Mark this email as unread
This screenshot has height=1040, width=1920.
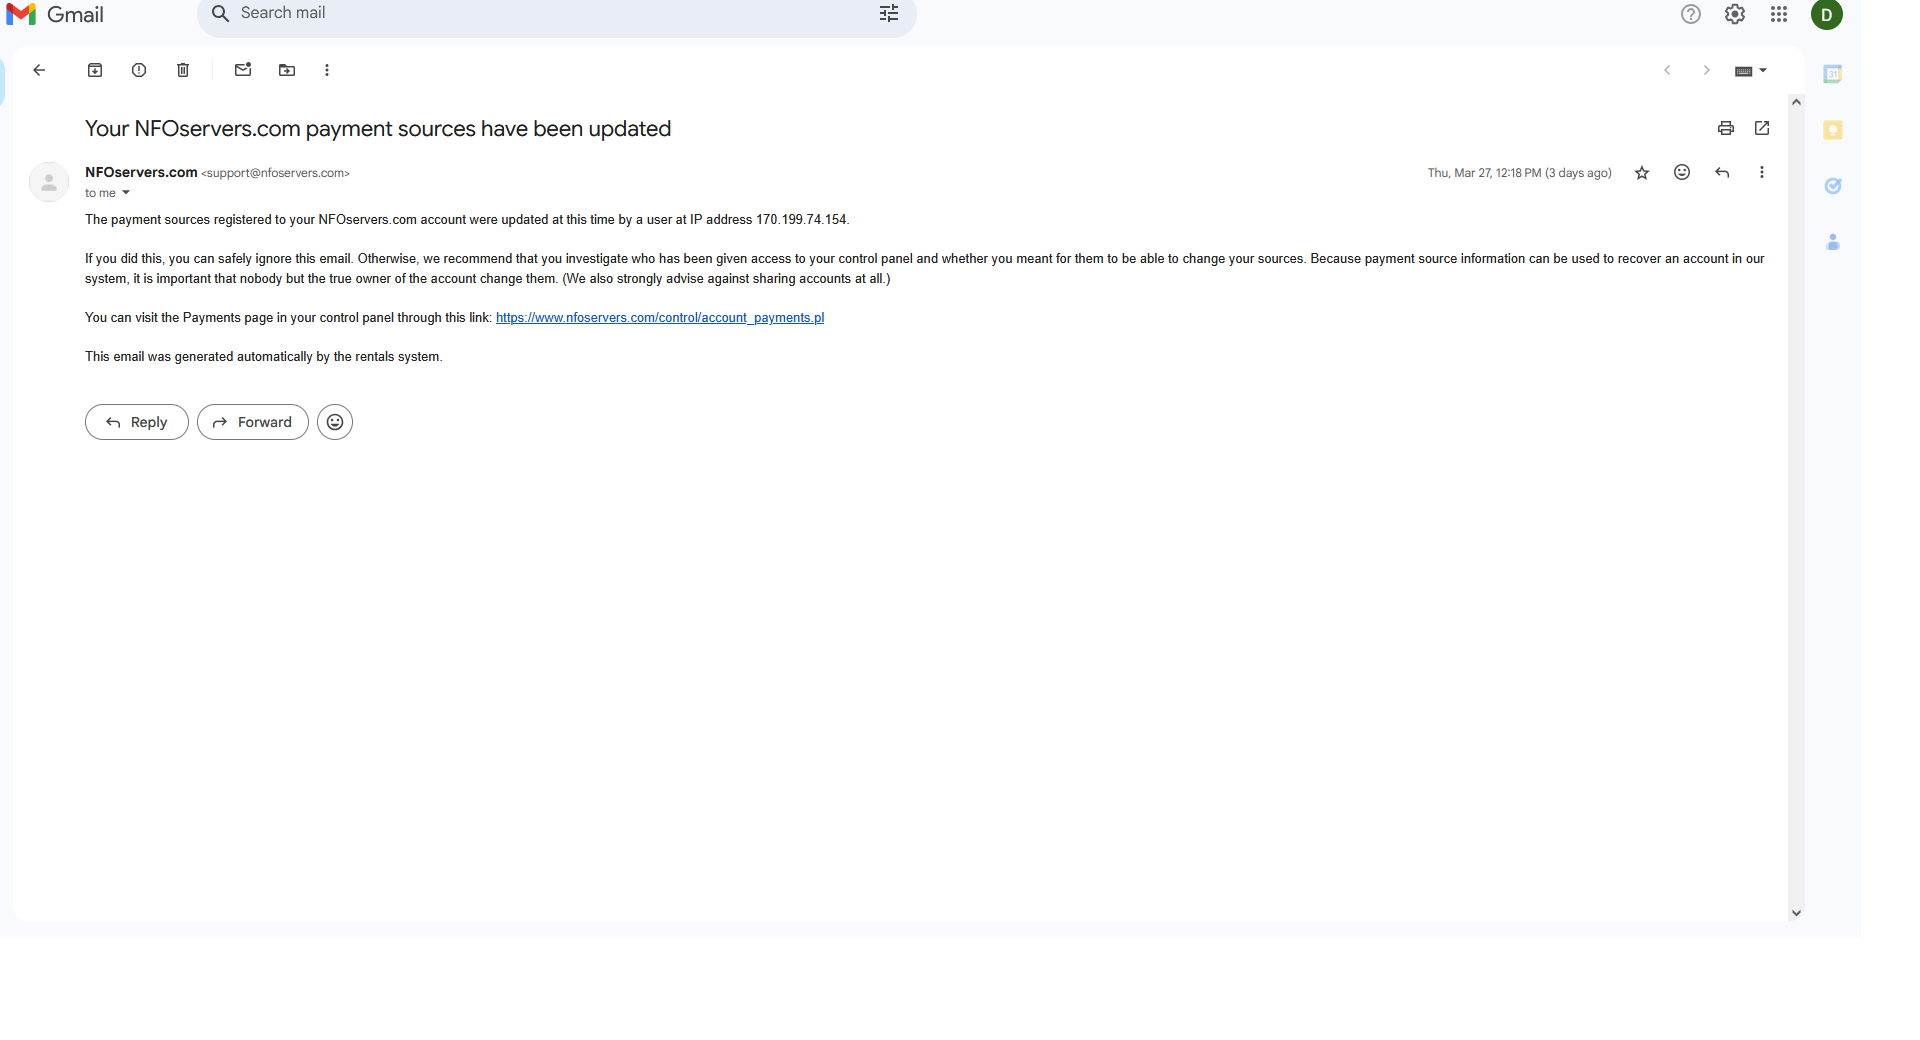tap(243, 70)
